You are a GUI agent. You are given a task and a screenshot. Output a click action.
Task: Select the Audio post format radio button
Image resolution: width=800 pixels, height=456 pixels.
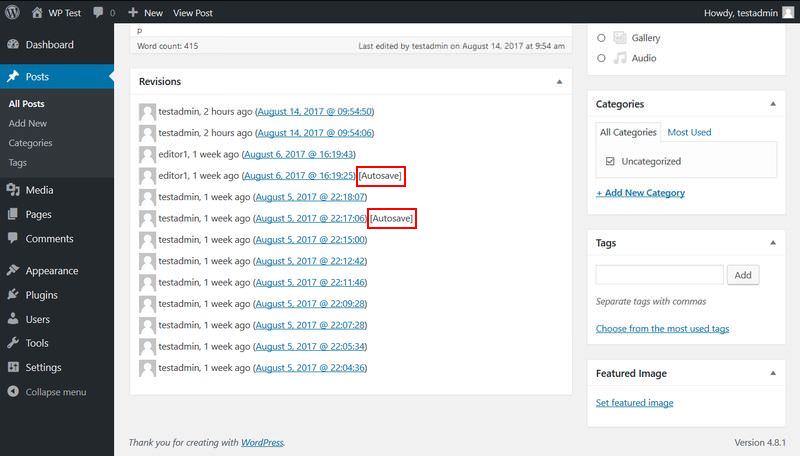click(x=602, y=58)
